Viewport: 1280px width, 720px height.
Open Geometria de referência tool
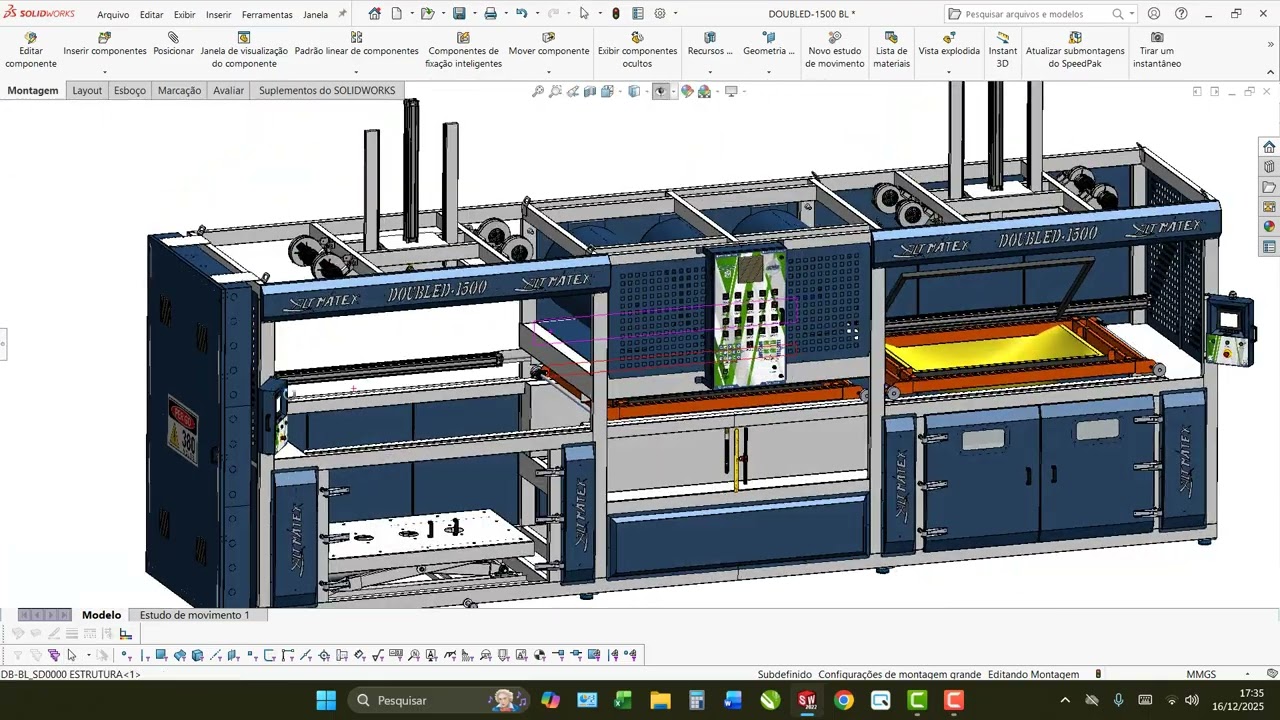coord(769,45)
